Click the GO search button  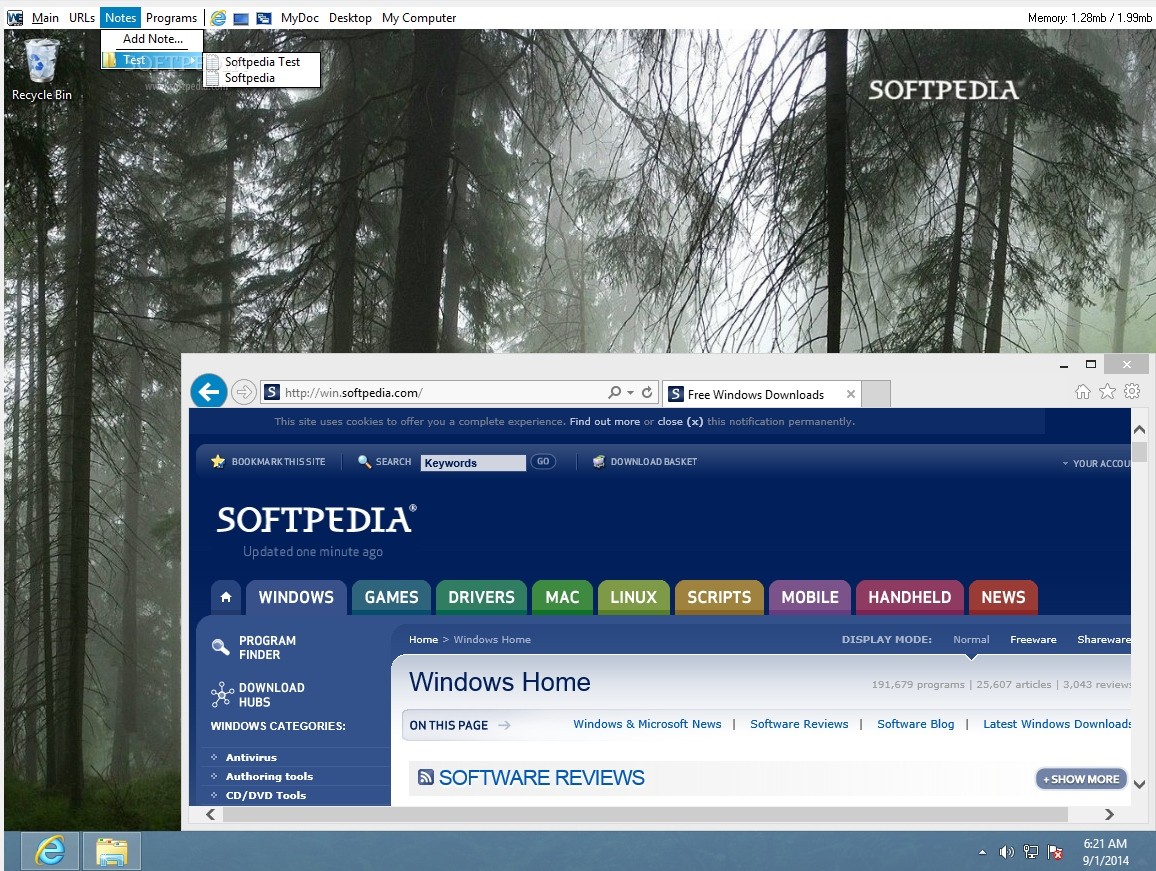click(x=543, y=462)
